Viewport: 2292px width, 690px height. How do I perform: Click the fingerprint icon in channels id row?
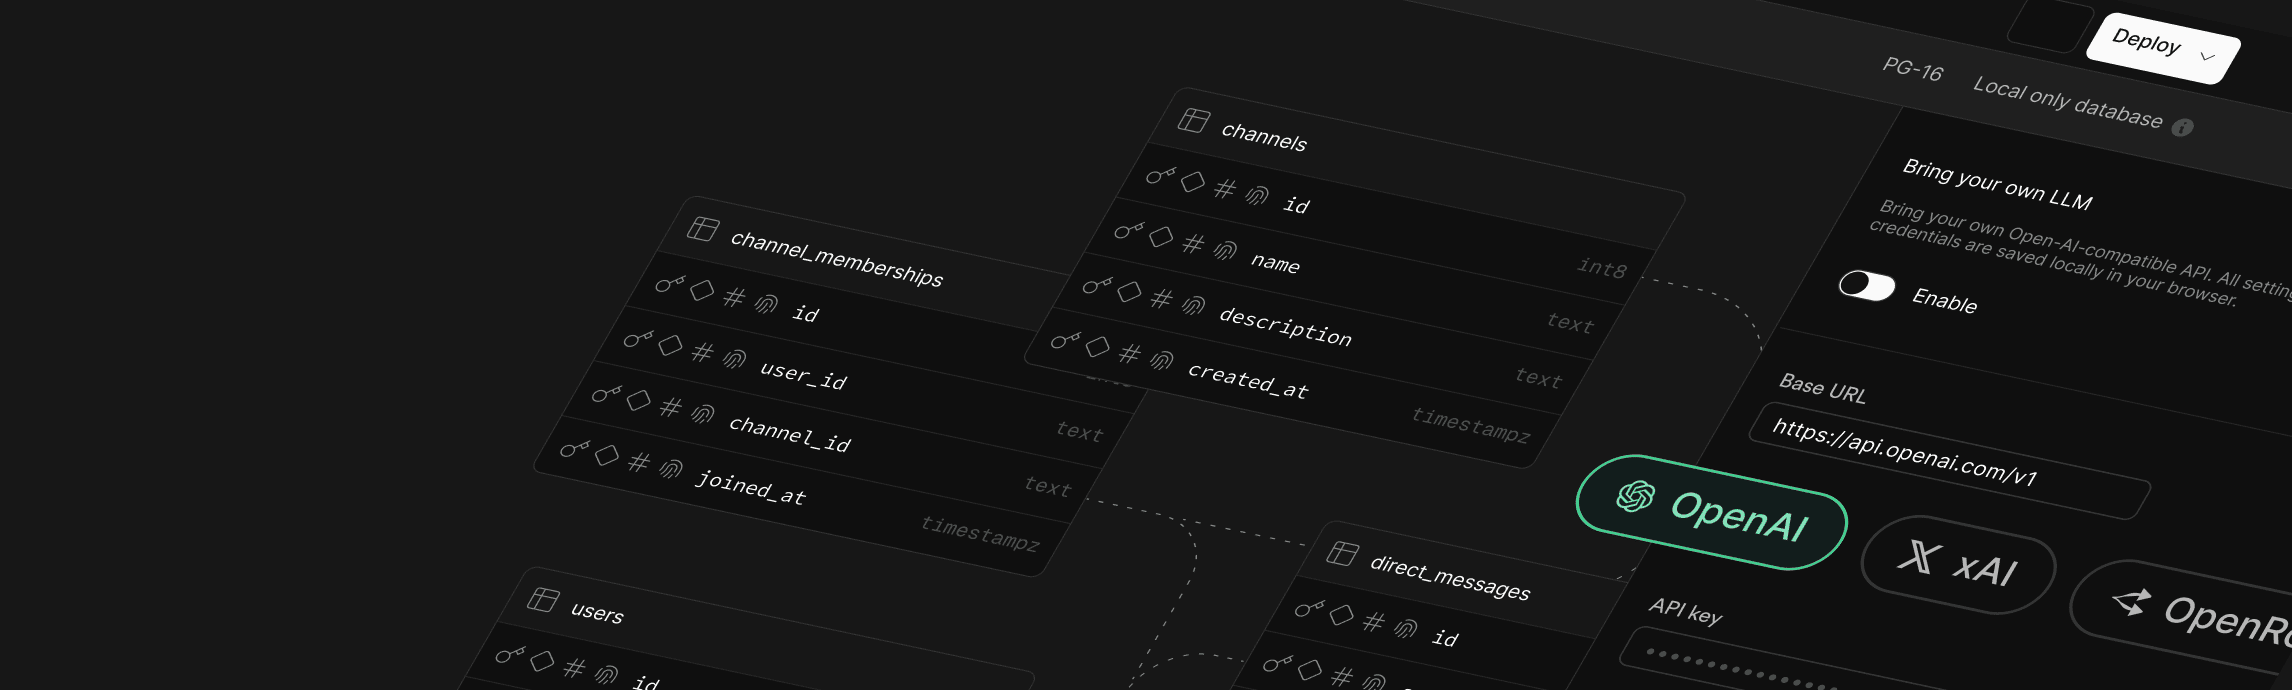[1257, 195]
